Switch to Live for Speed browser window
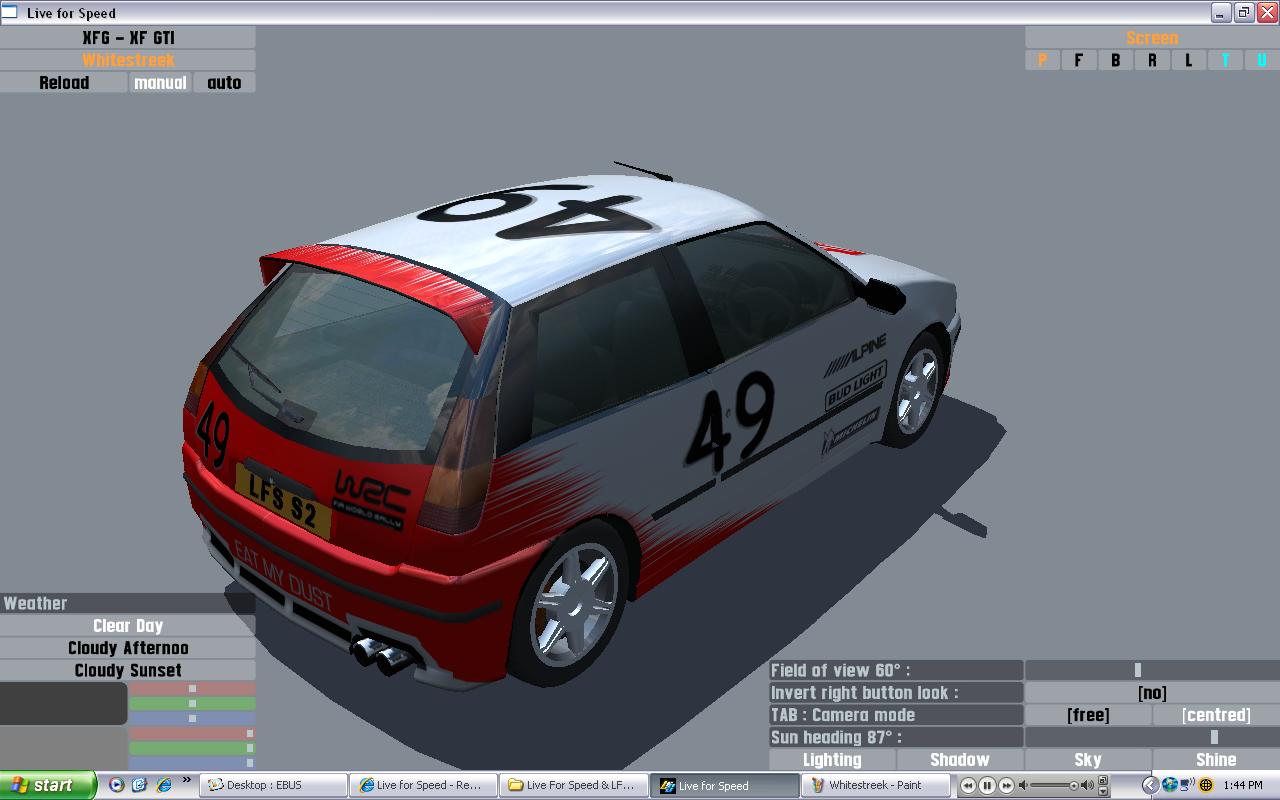Image resolution: width=1280 pixels, height=800 pixels. tap(423, 785)
